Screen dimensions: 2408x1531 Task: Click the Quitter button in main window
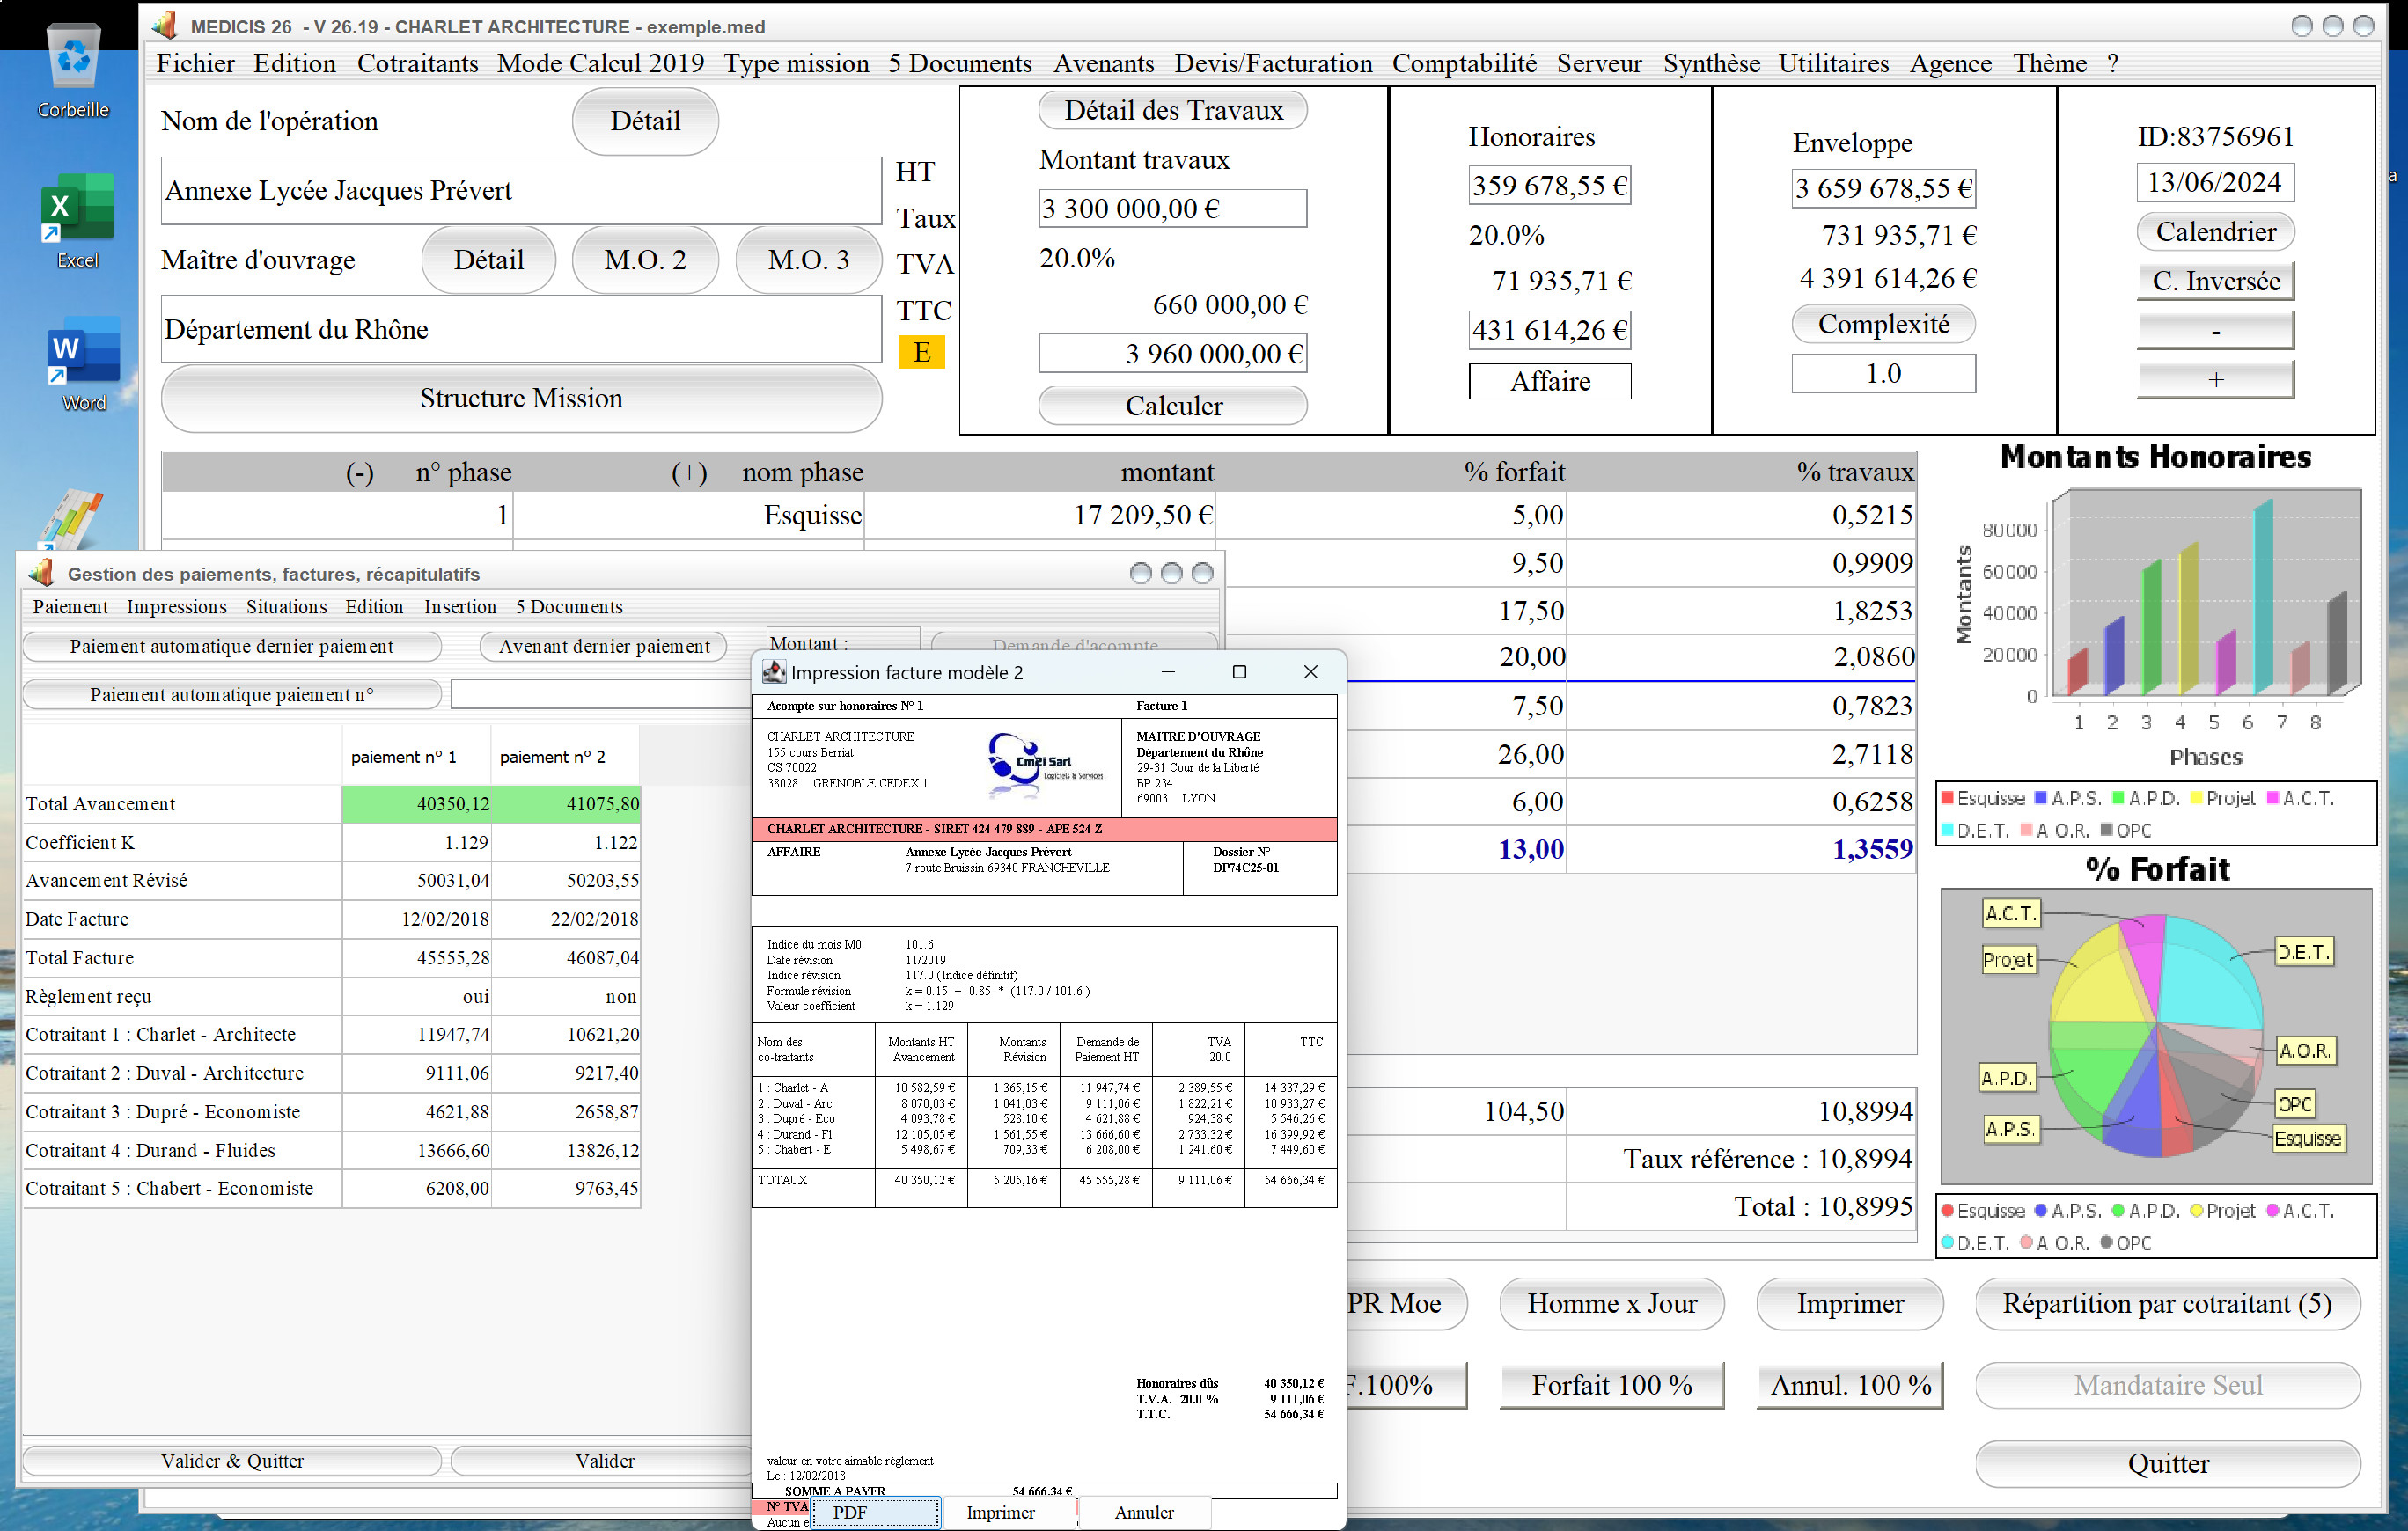(x=2167, y=1464)
